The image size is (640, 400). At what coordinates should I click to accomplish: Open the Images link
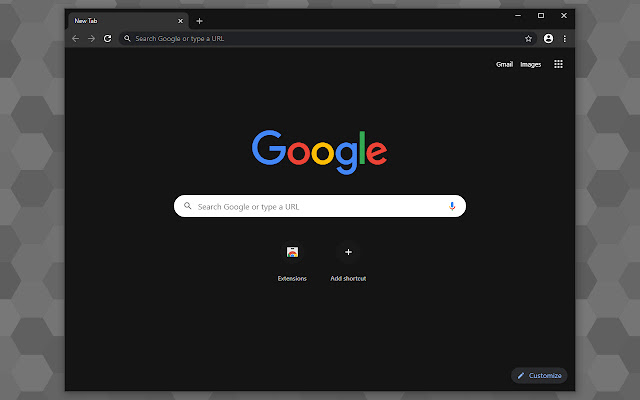tap(531, 64)
